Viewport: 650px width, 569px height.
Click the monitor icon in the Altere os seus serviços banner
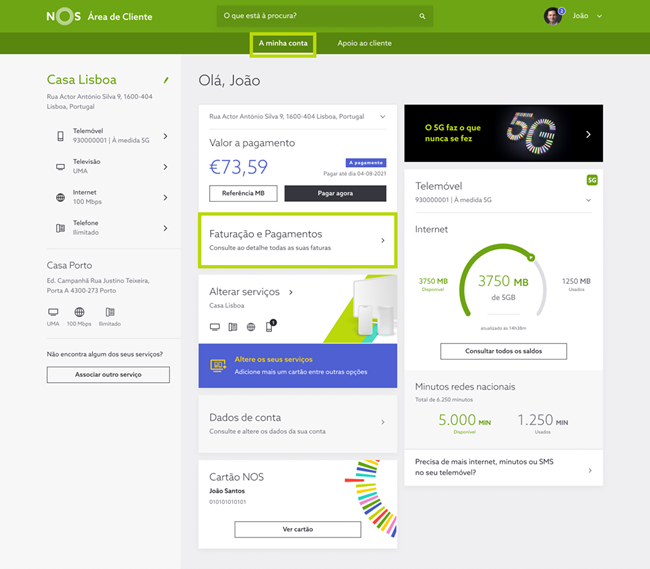point(218,365)
